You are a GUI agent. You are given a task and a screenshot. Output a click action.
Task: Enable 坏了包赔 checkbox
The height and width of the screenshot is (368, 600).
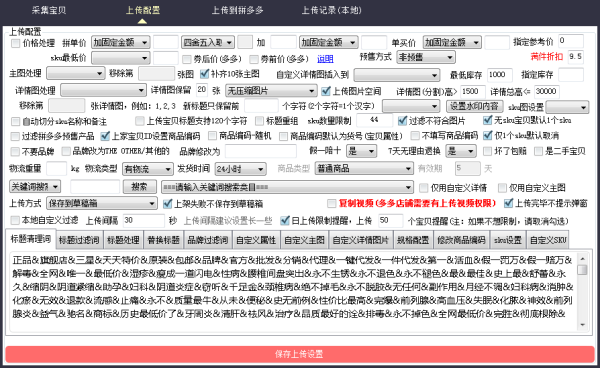coord(488,151)
